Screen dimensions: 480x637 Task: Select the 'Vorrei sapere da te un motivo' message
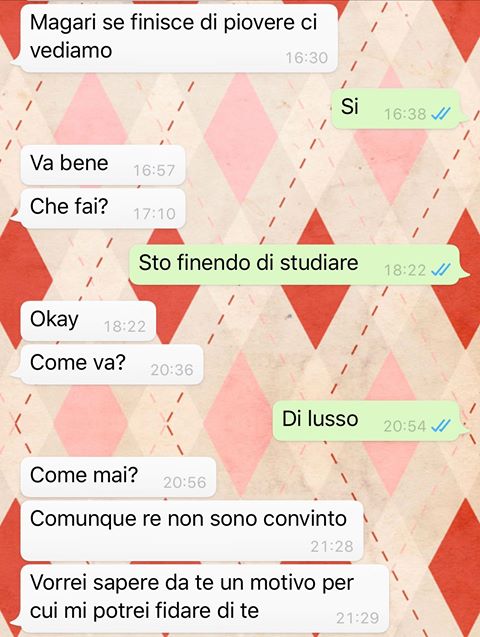[205, 598]
